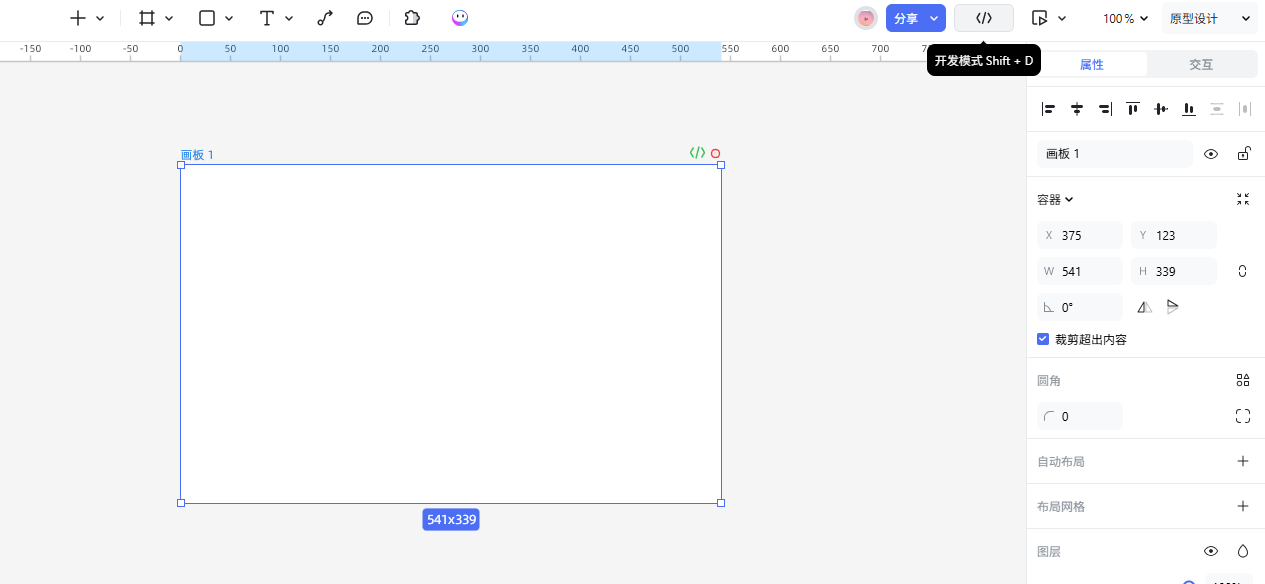Switch to the 属性 tab

[1092, 65]
